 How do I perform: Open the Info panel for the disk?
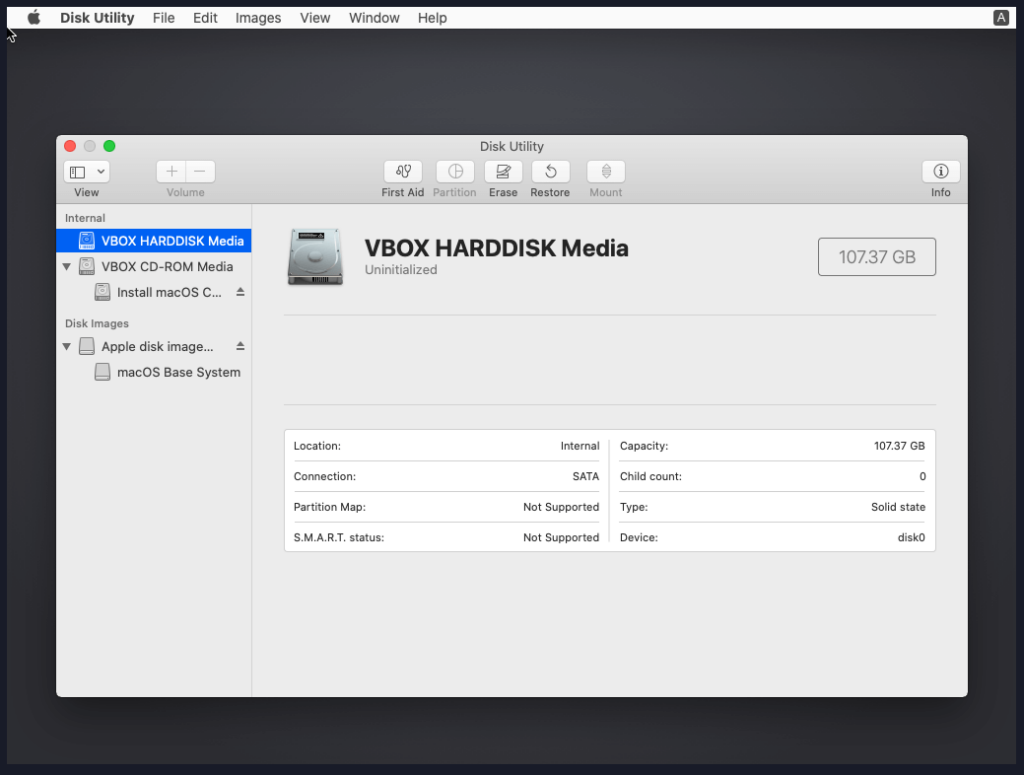(x=940, y=172)
